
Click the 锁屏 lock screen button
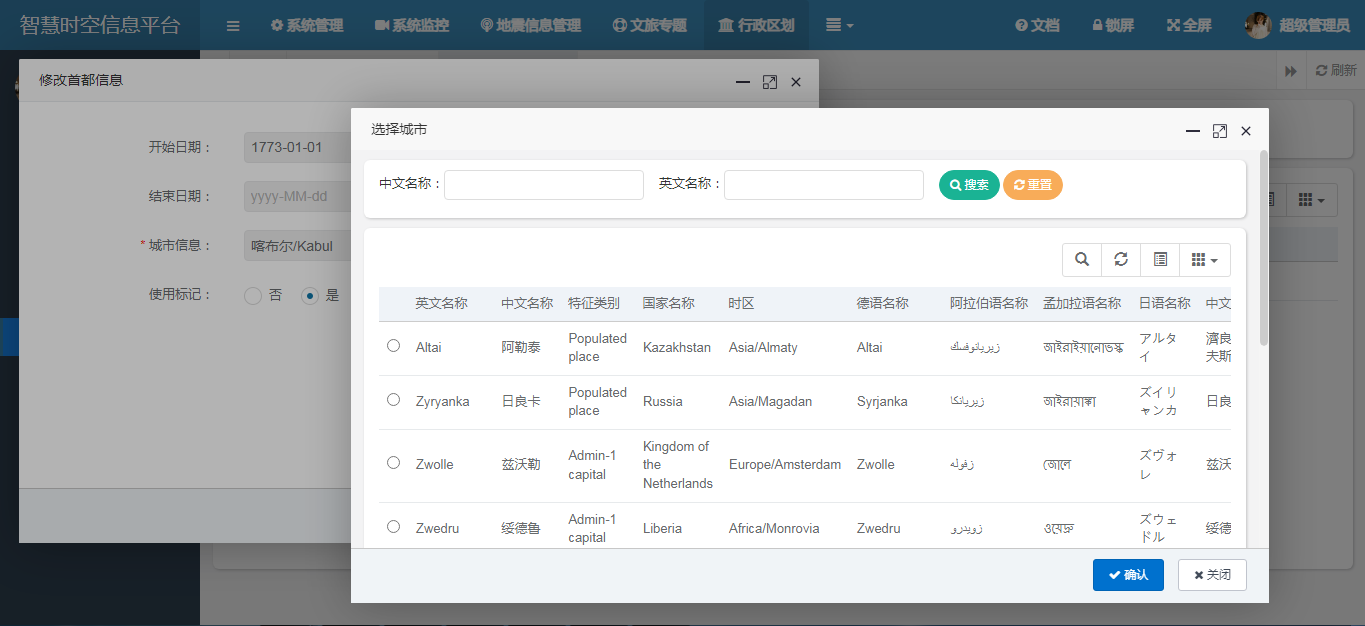(1113, 26)
